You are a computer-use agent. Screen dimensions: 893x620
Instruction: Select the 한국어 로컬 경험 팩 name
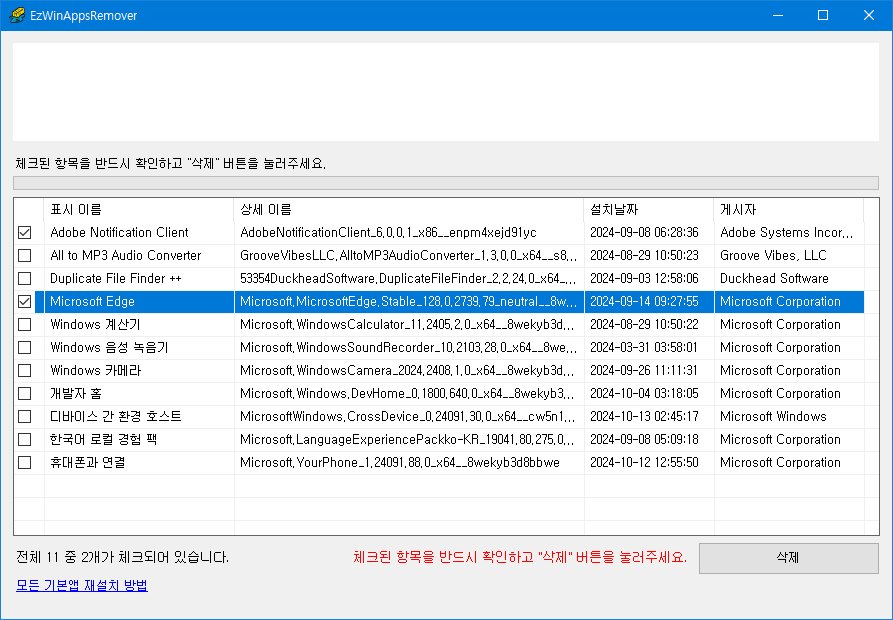coord(103,440)
